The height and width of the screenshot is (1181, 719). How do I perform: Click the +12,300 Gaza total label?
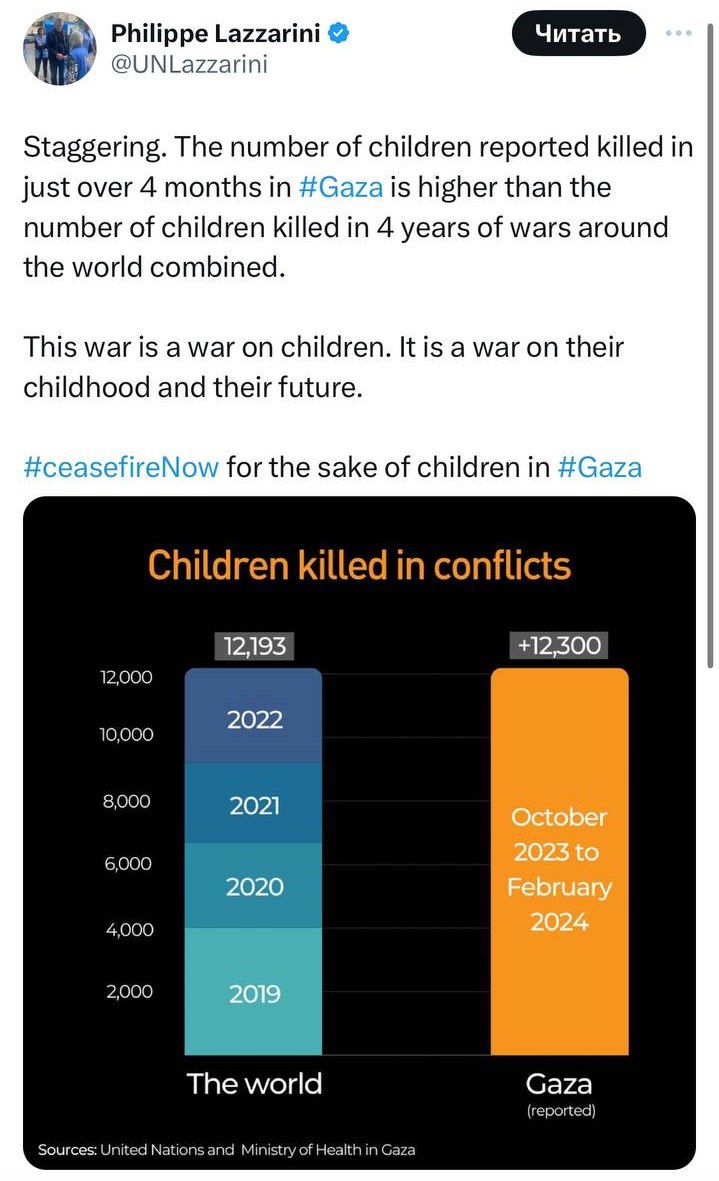[x=560, y=646]
